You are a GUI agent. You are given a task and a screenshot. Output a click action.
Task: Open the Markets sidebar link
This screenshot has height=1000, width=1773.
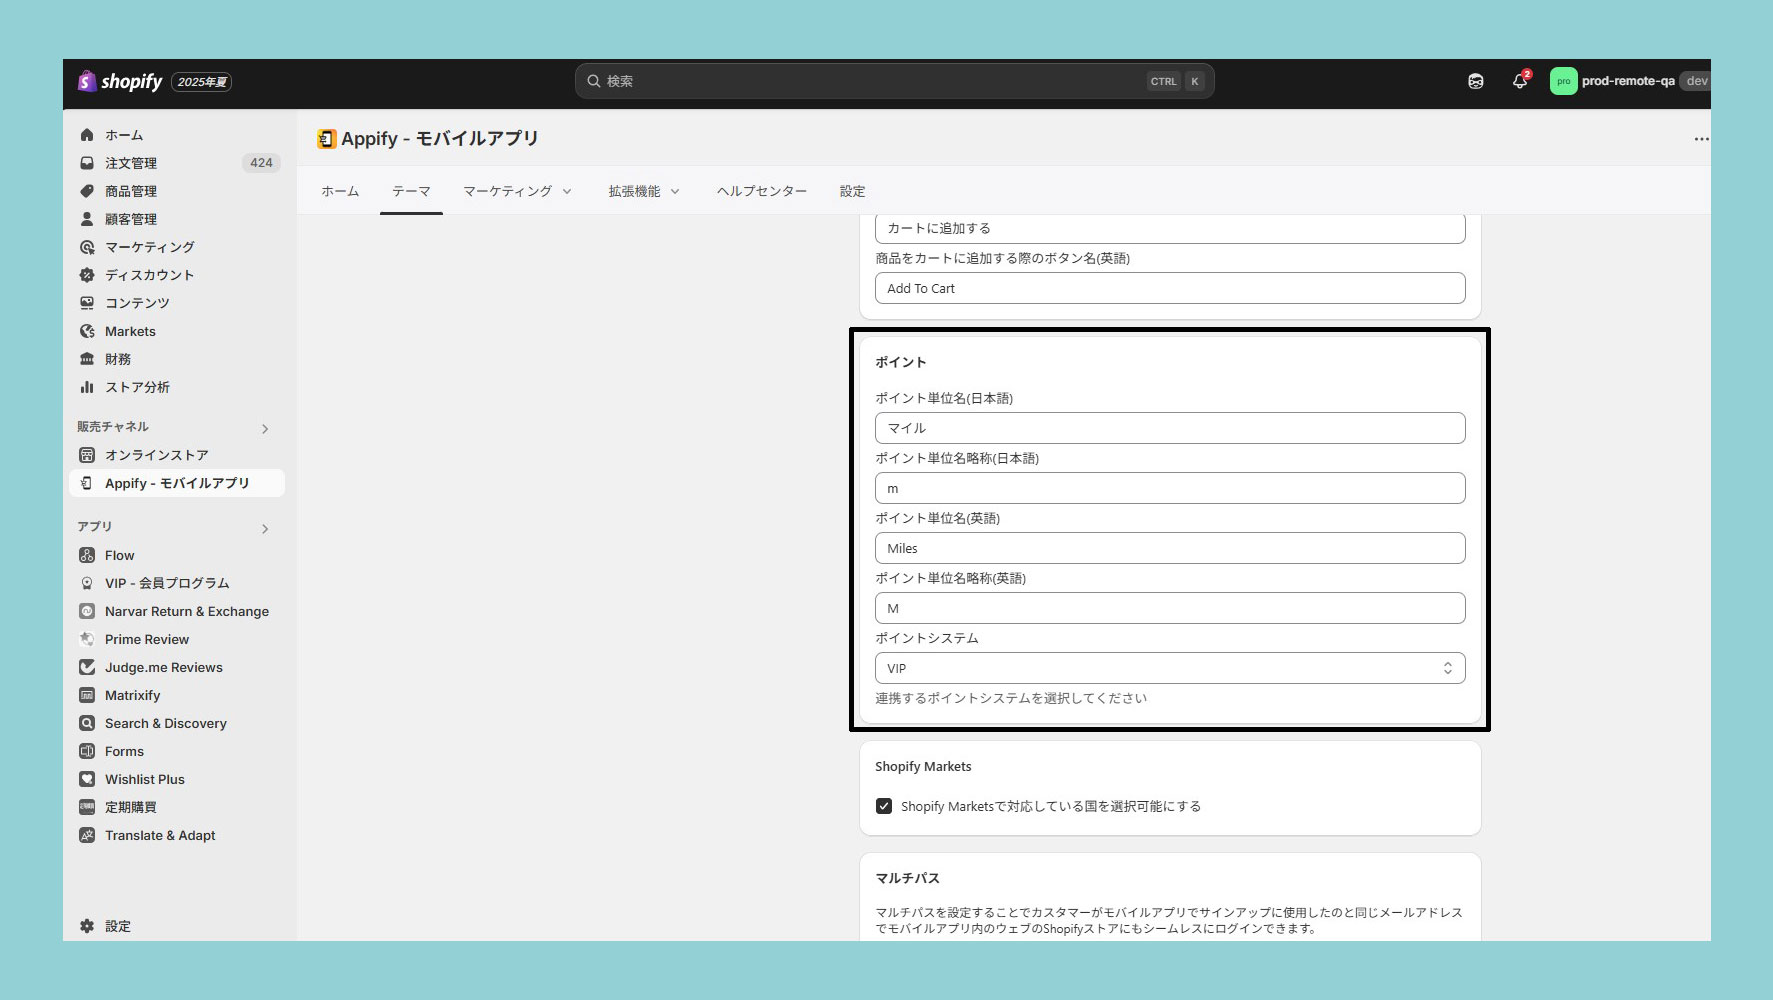pos(130,331)
